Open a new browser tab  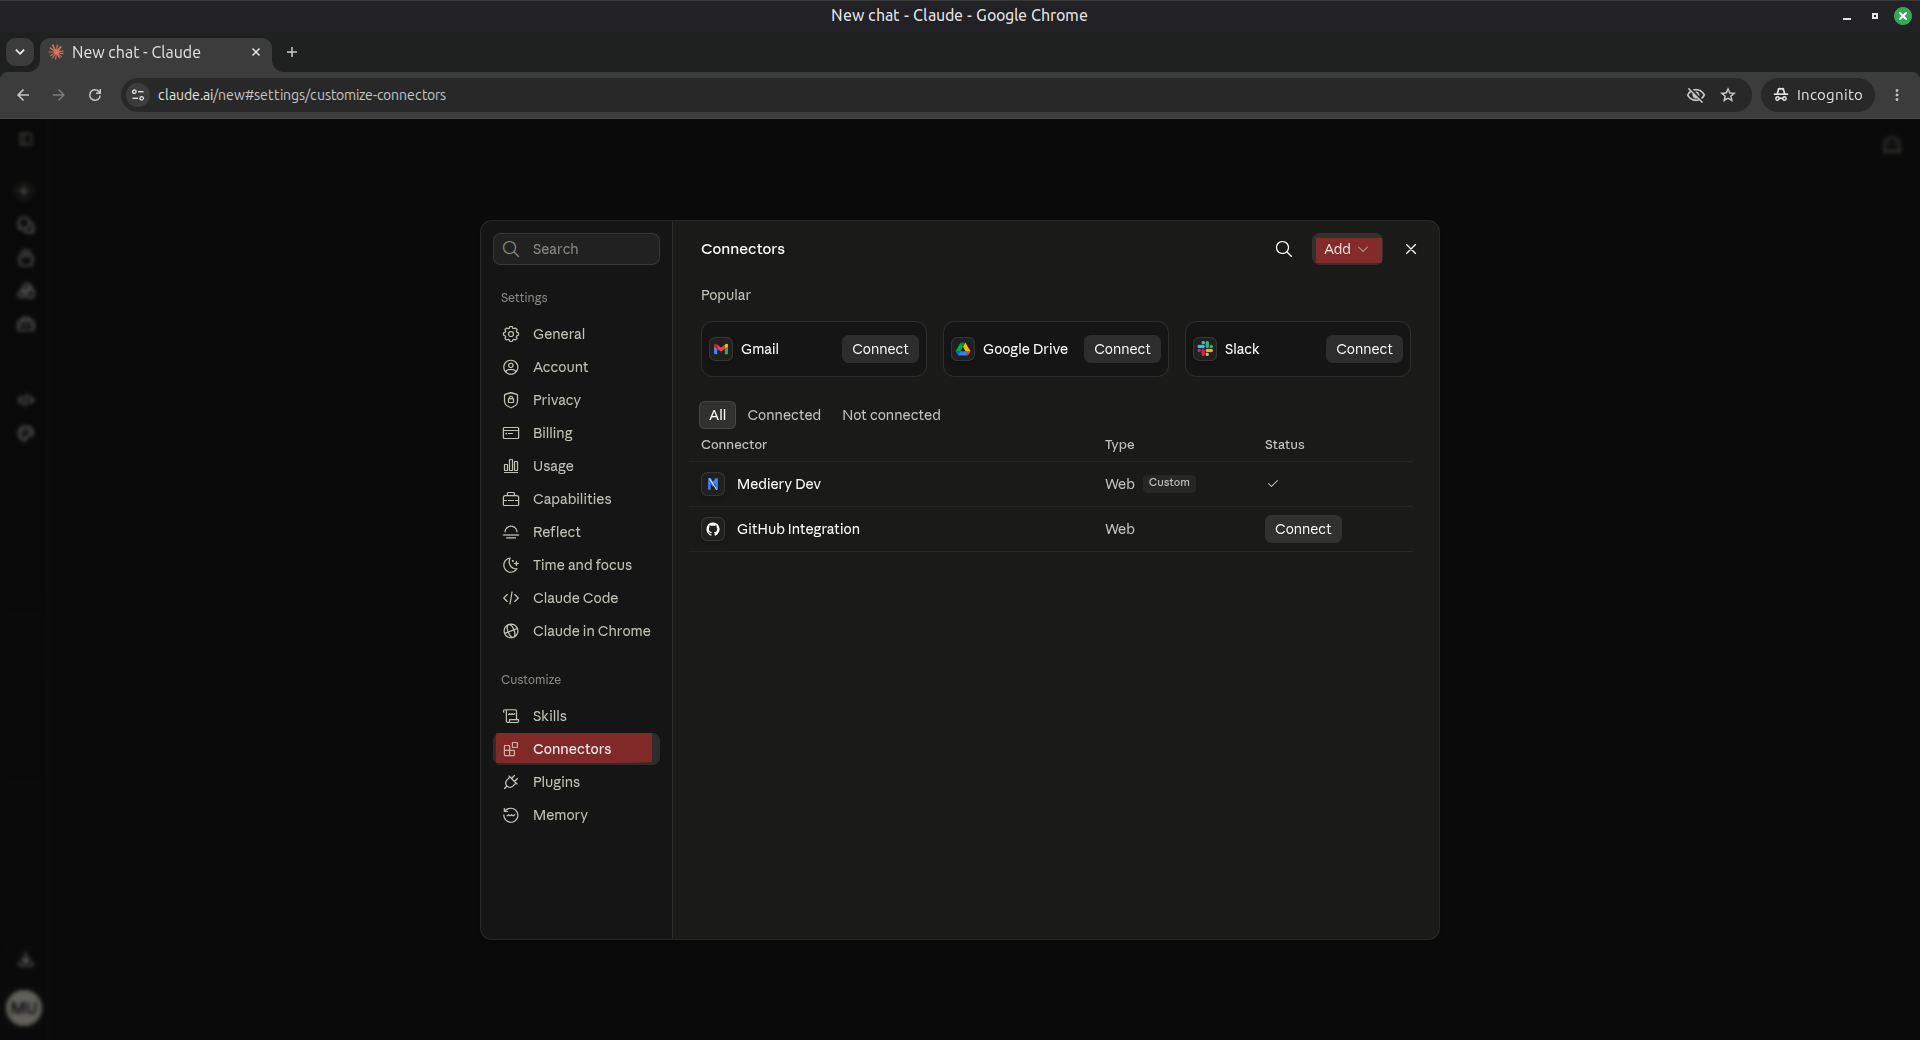coord(292,52)
